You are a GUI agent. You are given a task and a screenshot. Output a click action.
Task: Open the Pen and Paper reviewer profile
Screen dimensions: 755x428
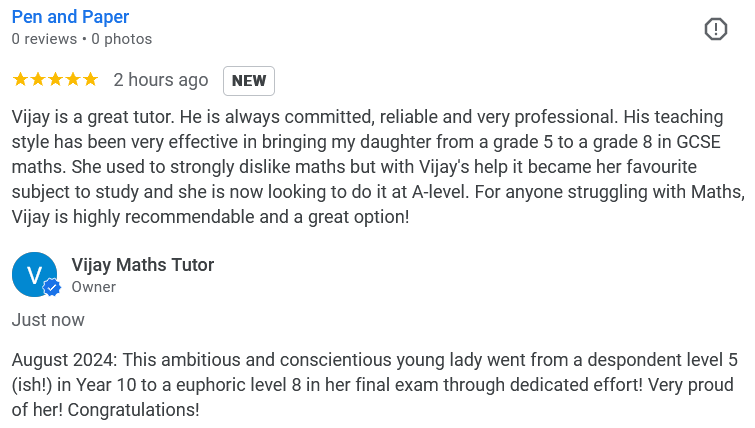(70, 17)
